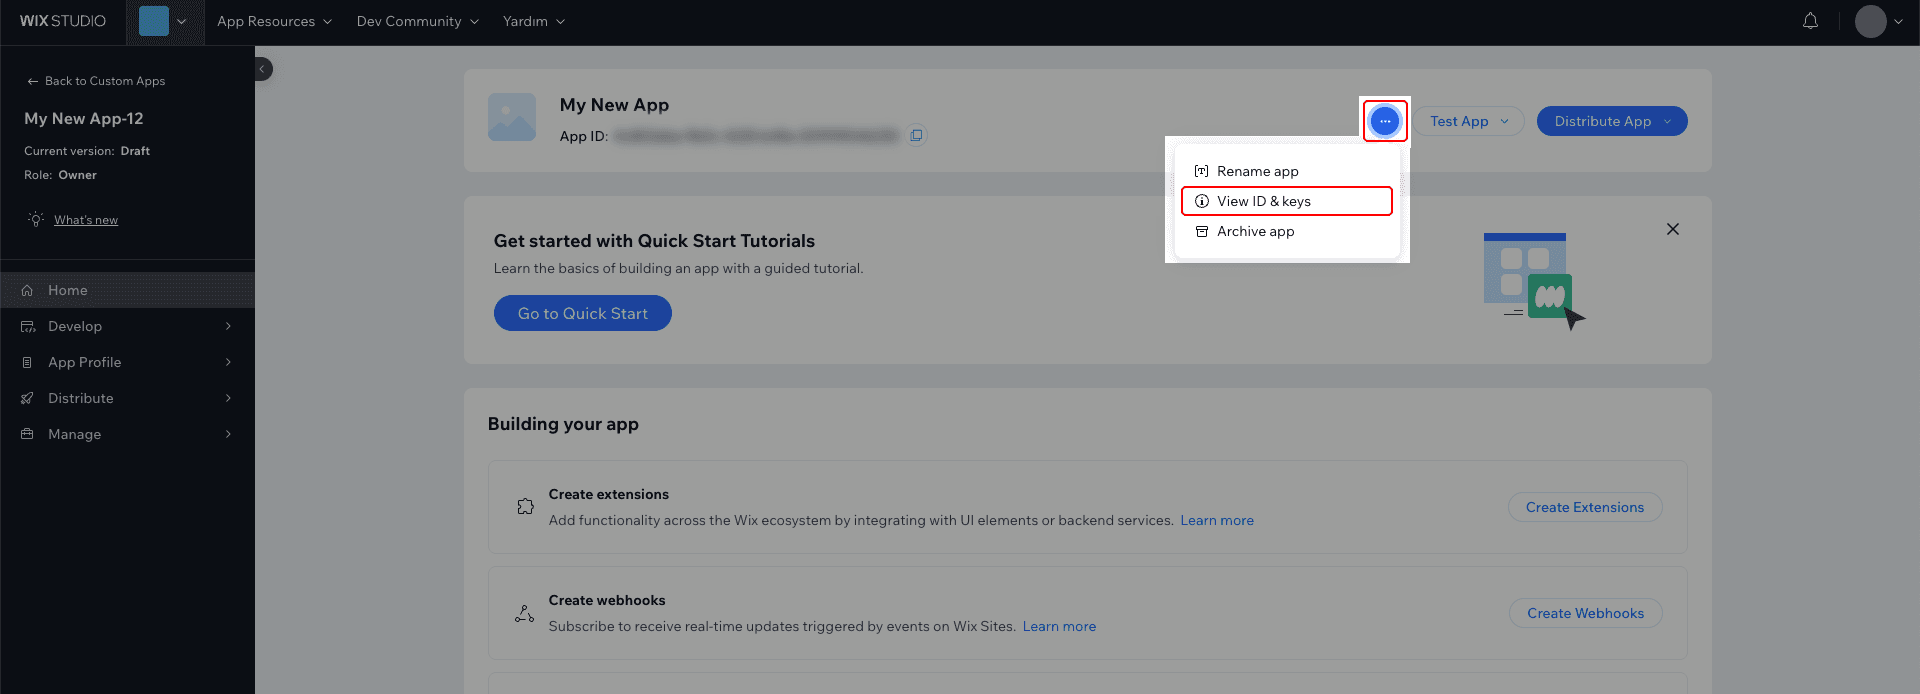Click the My New App-12 sidebar name
Image resolution: width=1920 pixels, height=694 pixels.
[x=84, y=118]
